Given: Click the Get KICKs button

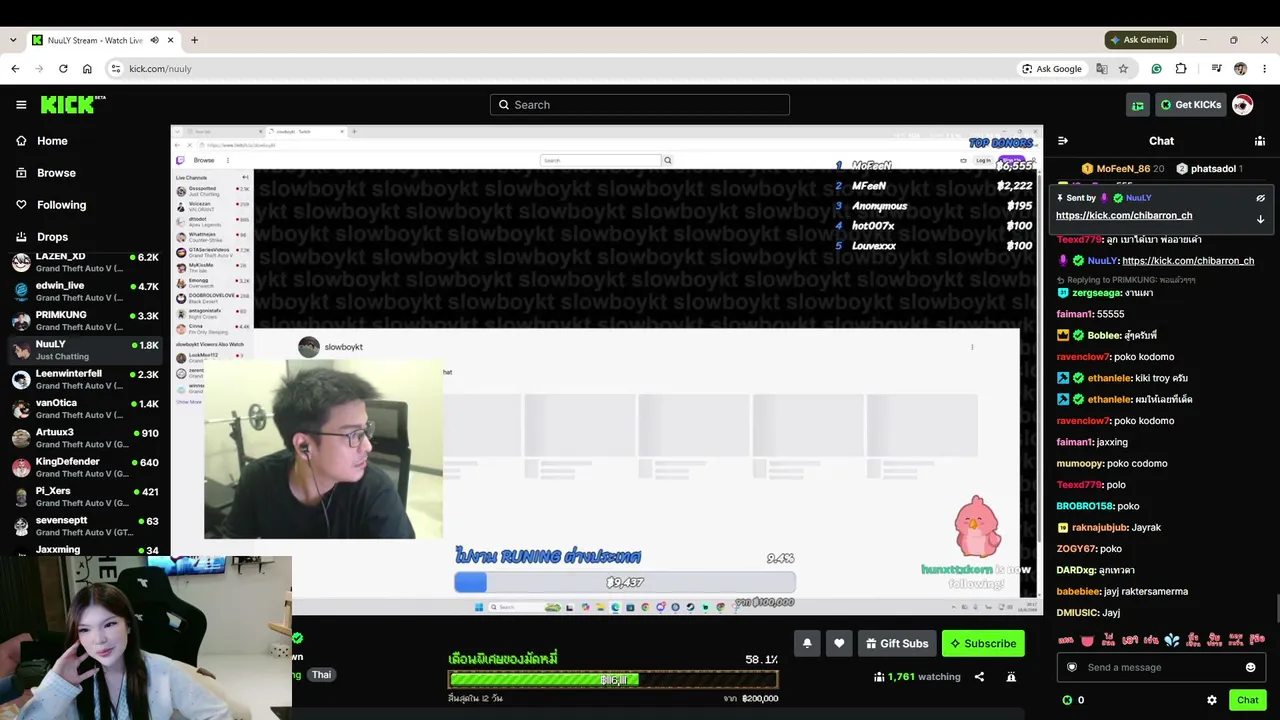Looking at the screenshot, I should (1190, 105).
